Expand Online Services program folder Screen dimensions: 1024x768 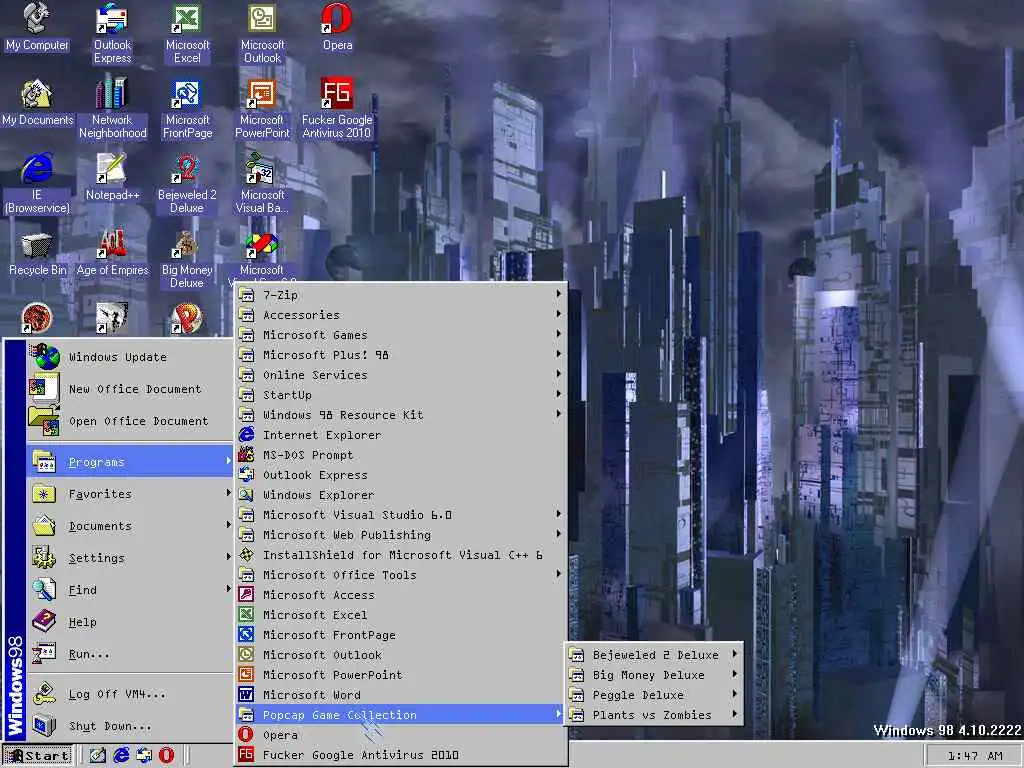click(400, 375)
